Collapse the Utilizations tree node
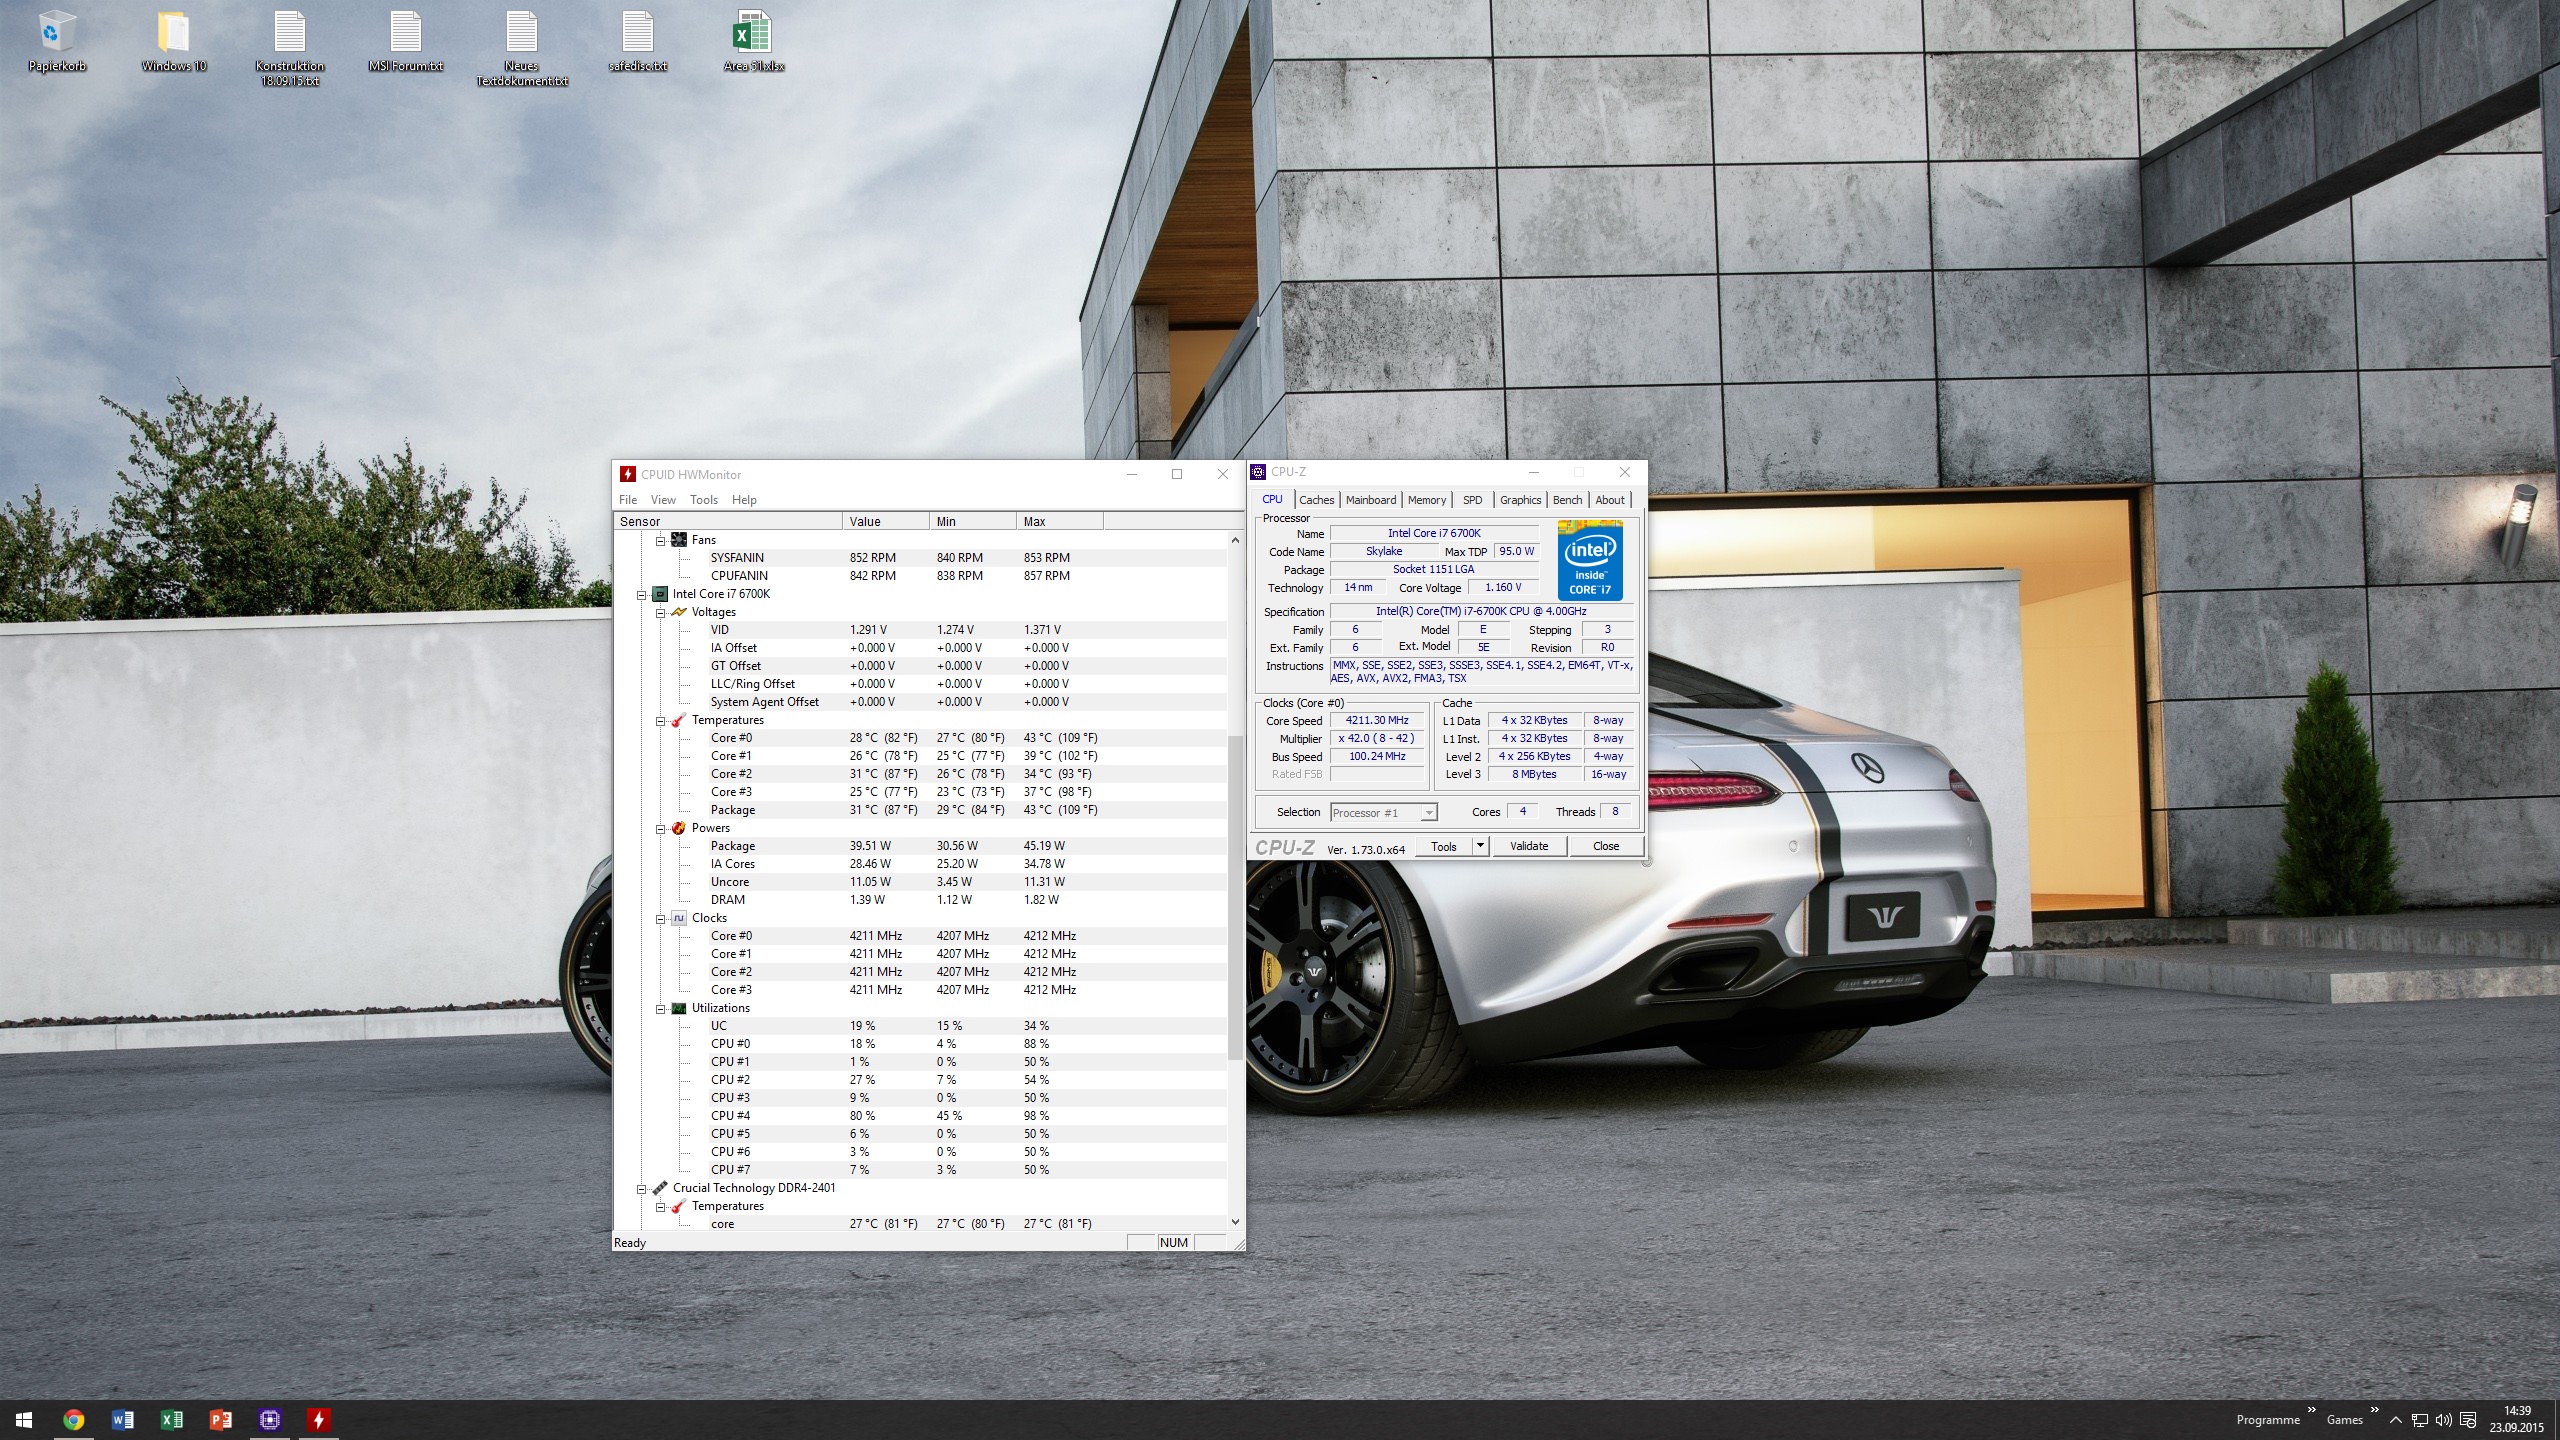 click(x=660, y=1008)
